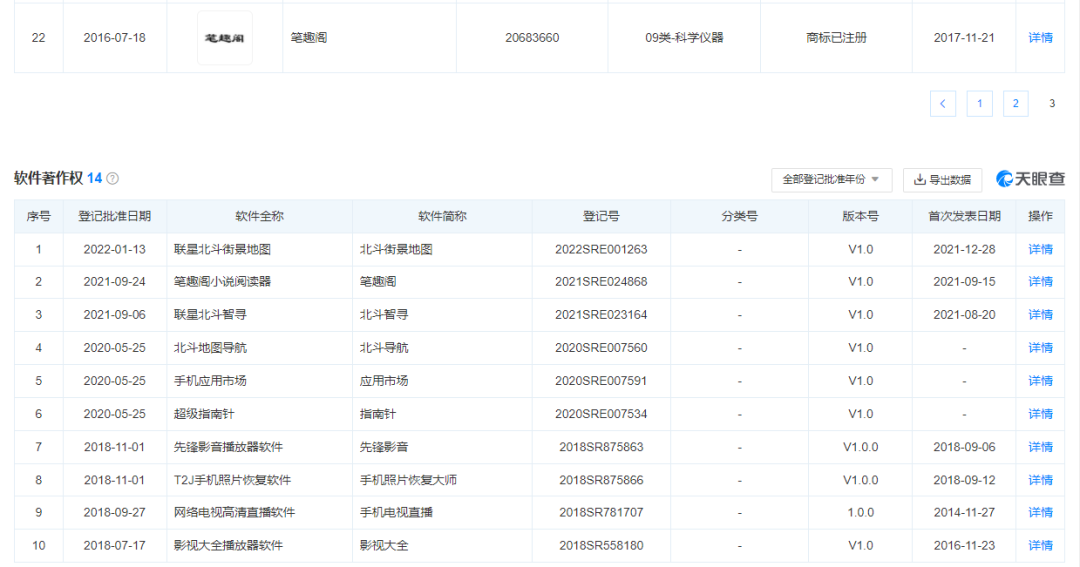Image resolution: width=1080 pixels, height=567 pixels.
Task: Click the 登记批准日期 column header
Action: point(114,216)
